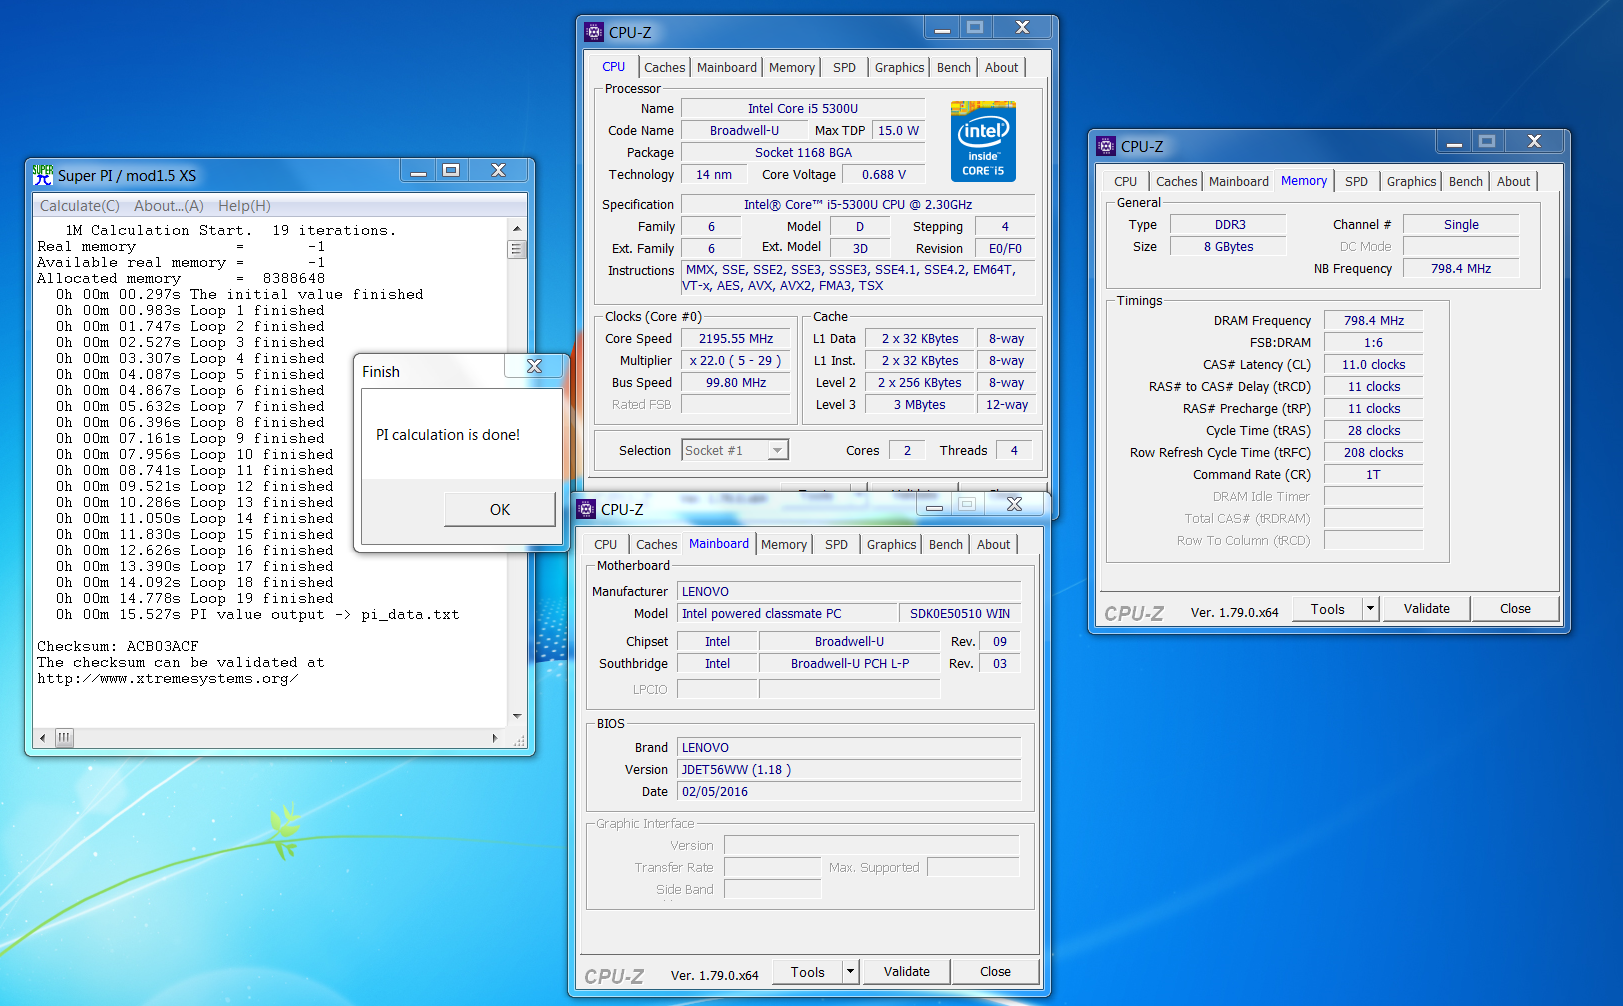
Task: Click Close button in Mainboard window
Action: (x=995, y=971)
